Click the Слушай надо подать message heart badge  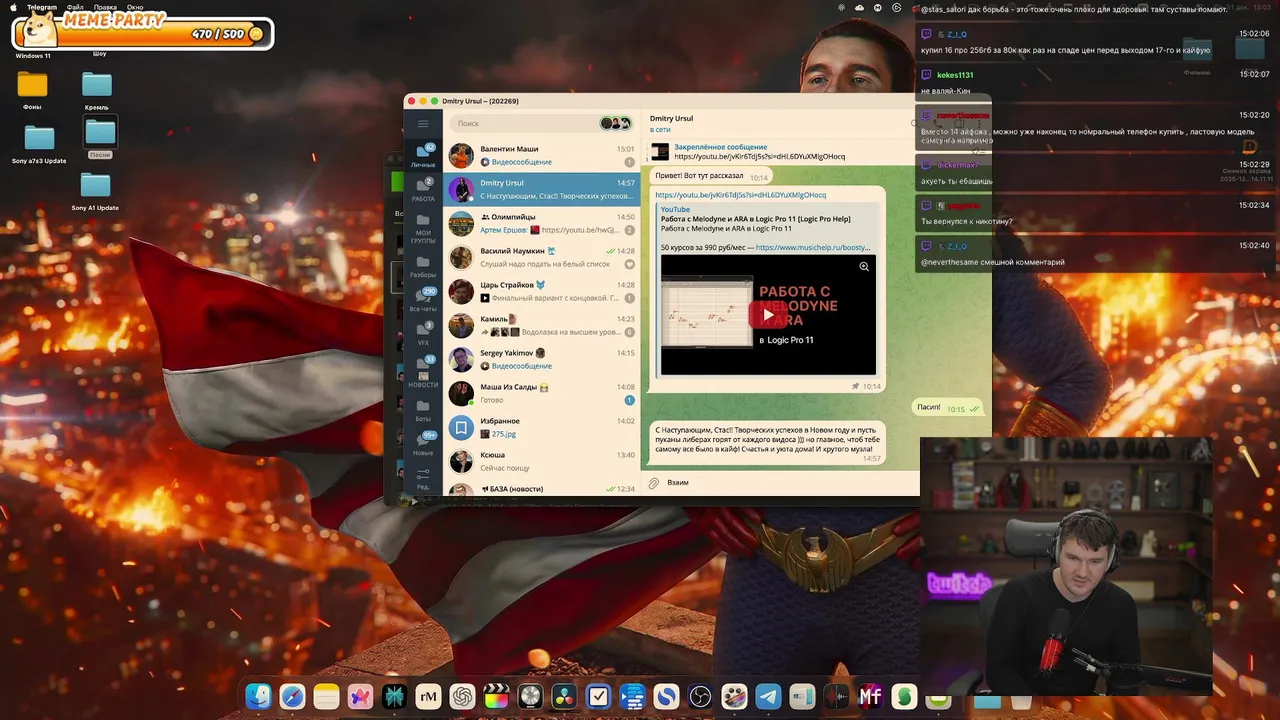[629, 264]
